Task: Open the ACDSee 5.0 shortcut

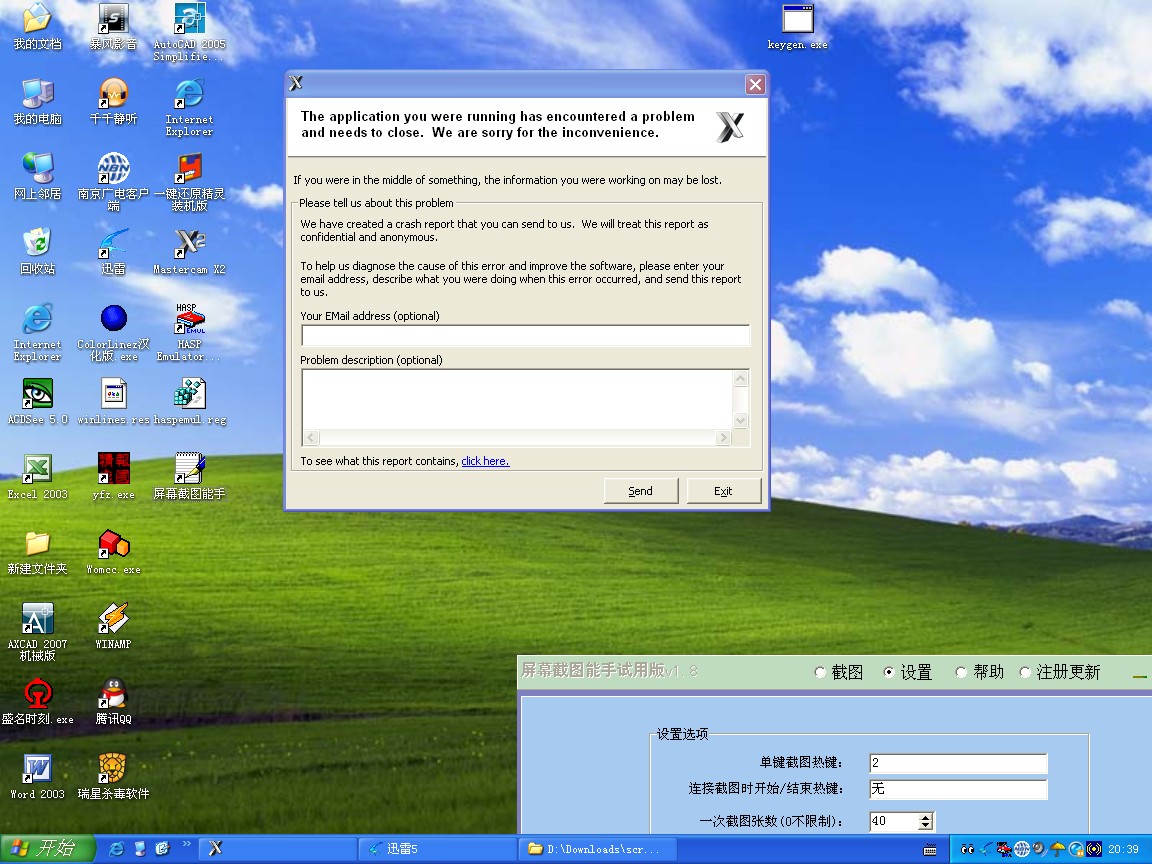Action: (x=37, y=402)
